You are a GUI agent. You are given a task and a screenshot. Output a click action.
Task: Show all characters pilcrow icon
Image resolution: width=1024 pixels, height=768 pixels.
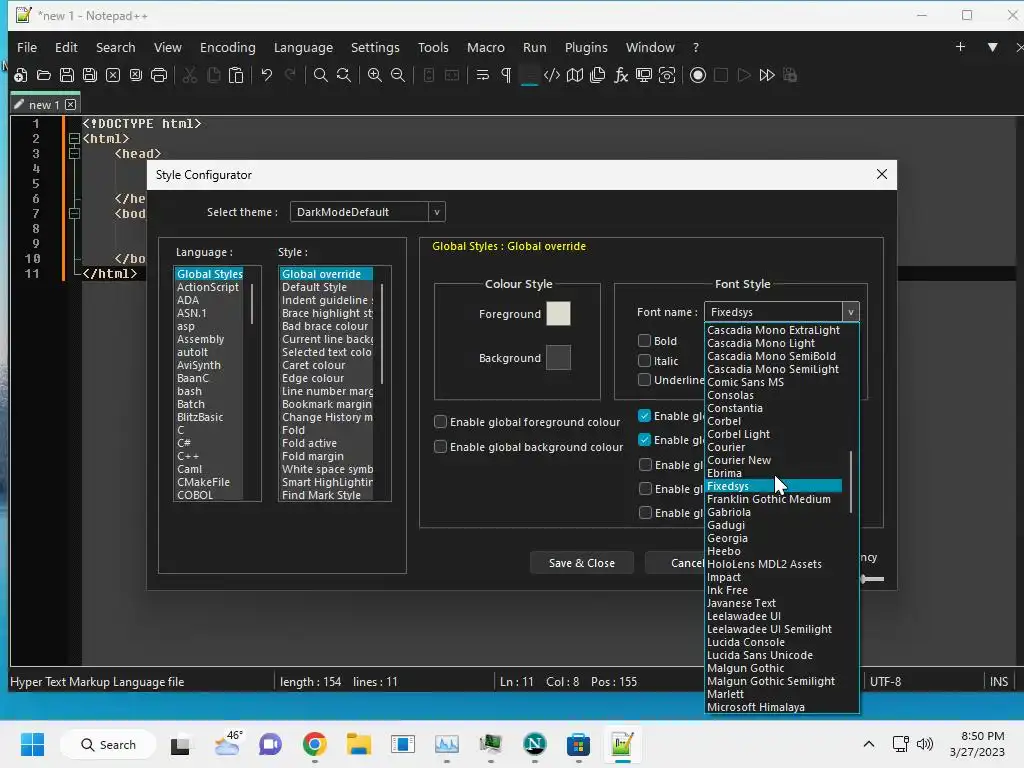click(506, 75)
